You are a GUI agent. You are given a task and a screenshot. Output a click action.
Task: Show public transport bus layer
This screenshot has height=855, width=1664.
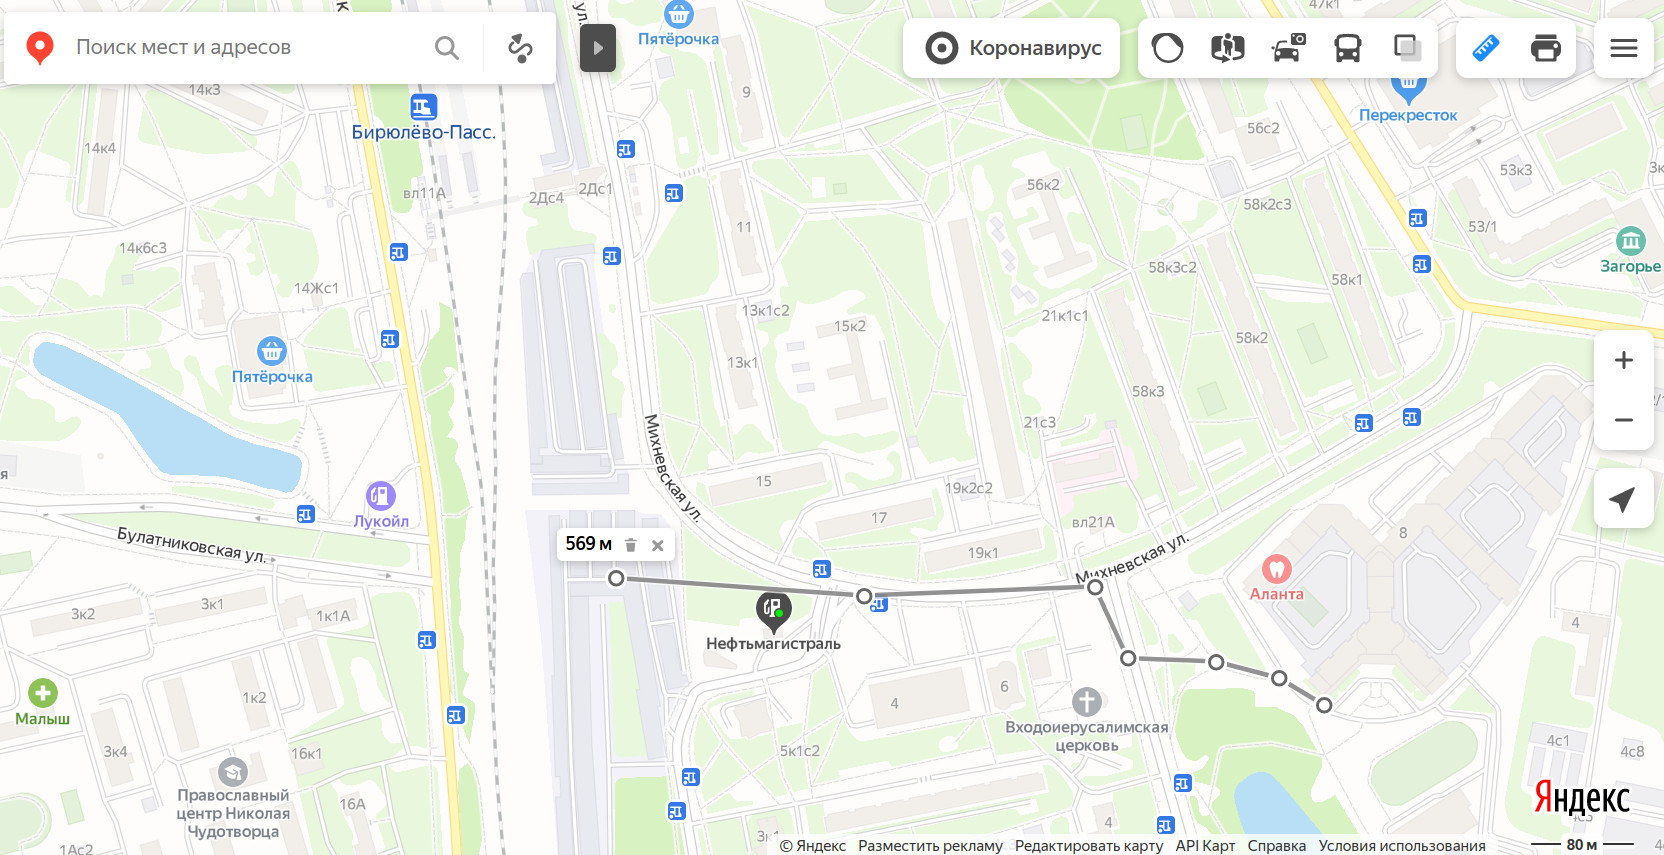click(1348, 48)
